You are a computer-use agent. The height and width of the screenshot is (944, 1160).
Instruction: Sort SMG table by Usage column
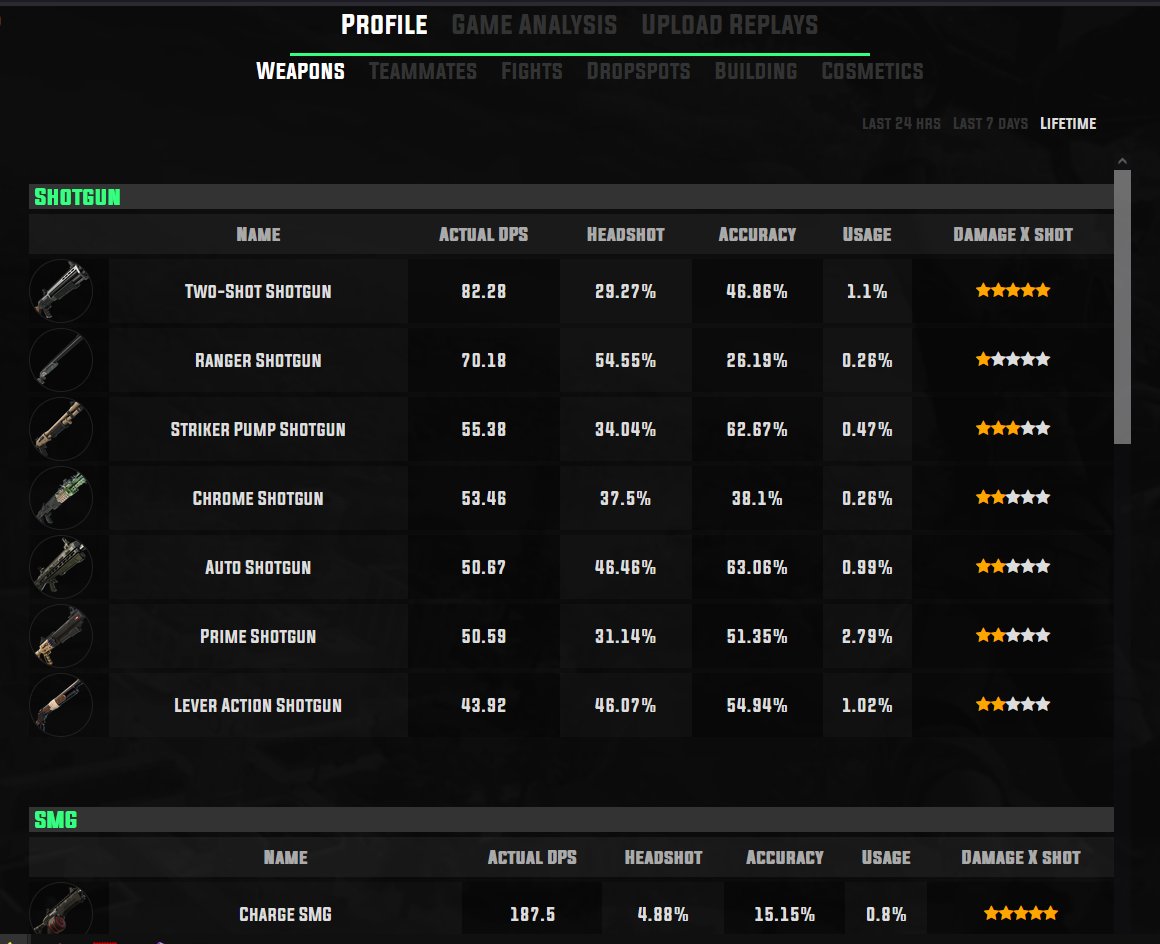point(886,857)
